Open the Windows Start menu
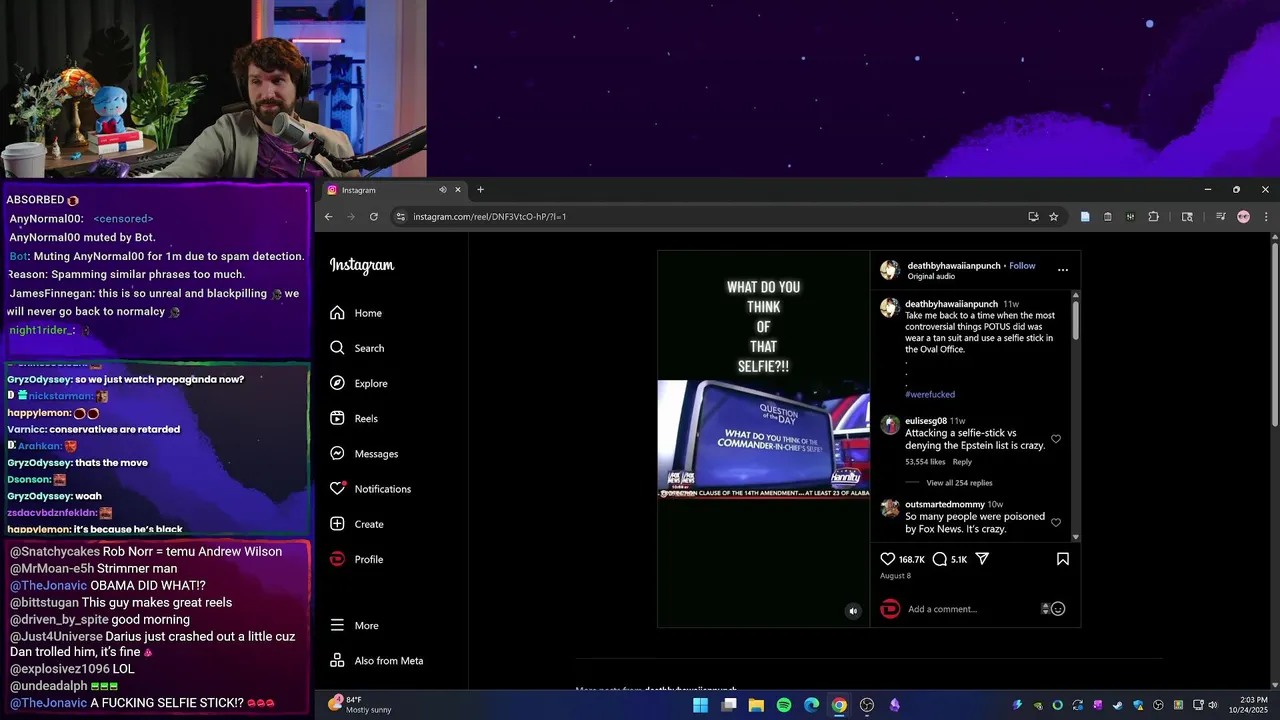The width and height of the screenshot is (1280, 720). (700, 705)
